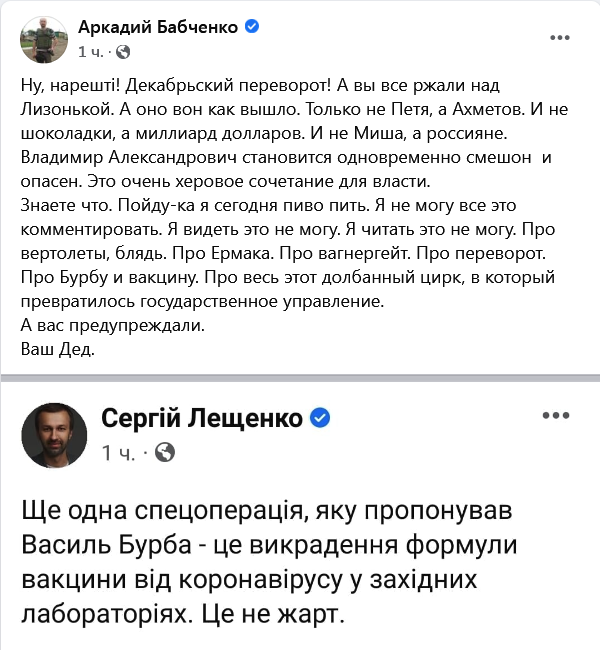The image size is (600, 650).
Task: Click the line 'Ваш Дед.' in the post
Action: pyautogui.click(x=58, y=349)
